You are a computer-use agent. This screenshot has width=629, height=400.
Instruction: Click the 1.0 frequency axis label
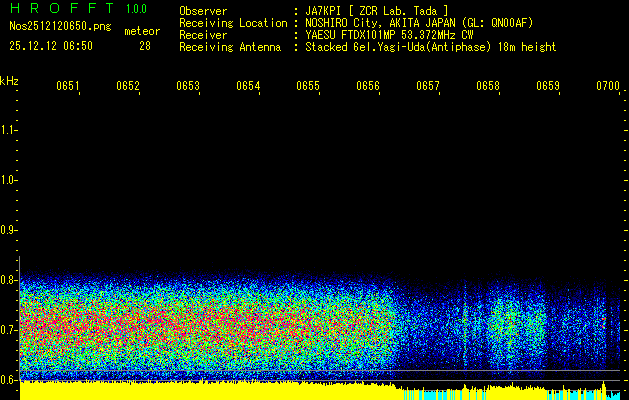click(9, 180)
